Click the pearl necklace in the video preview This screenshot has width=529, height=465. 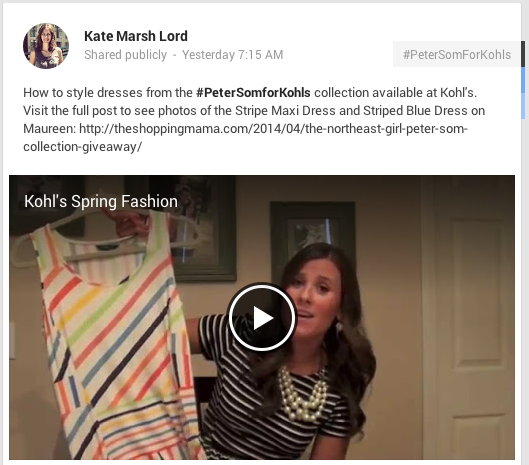(x=303, y=393)
